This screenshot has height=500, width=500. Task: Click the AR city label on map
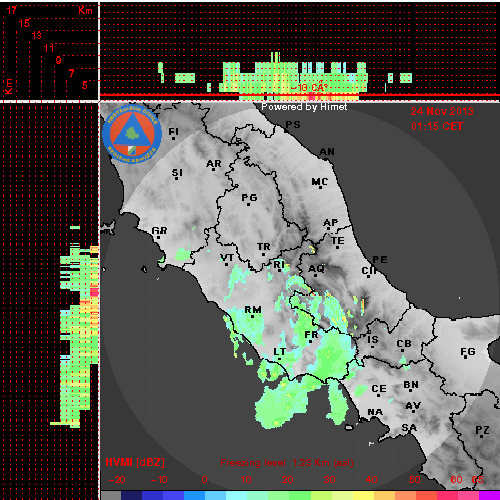214,164
